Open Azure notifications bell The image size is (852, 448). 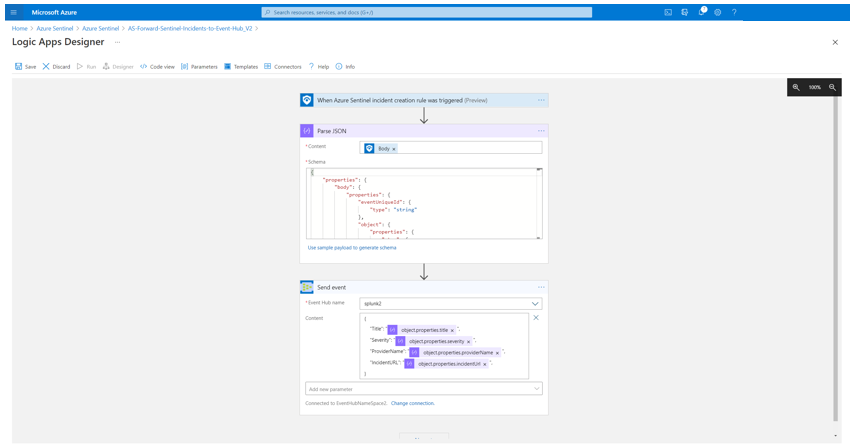701,12
